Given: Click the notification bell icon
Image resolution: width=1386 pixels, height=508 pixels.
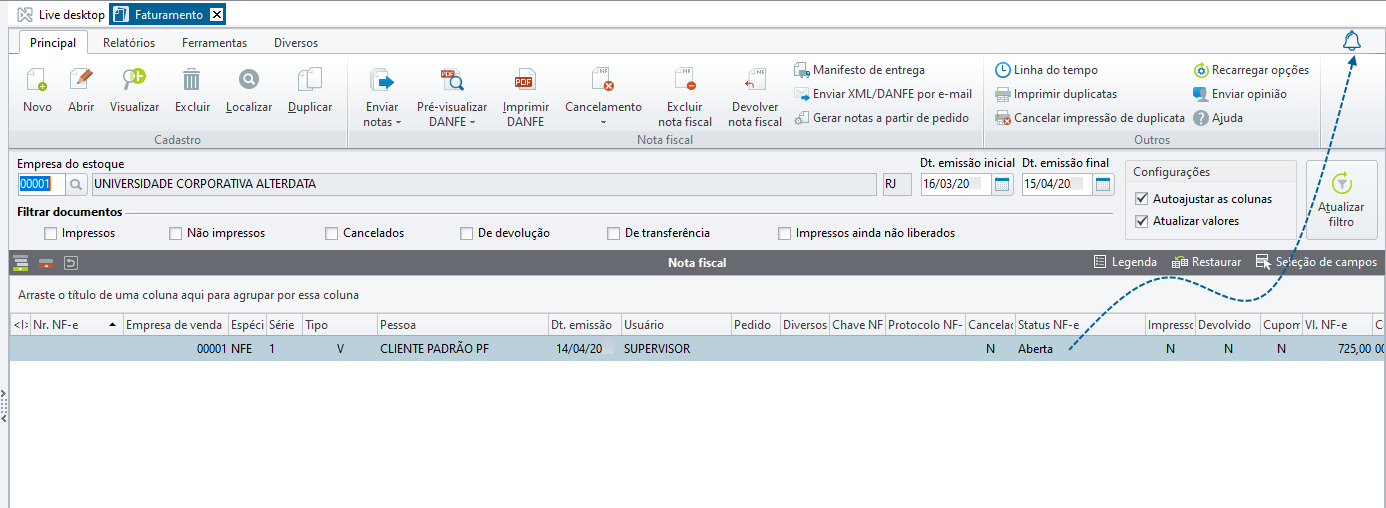Looking at the screenshot, I should pos(1352,41).
